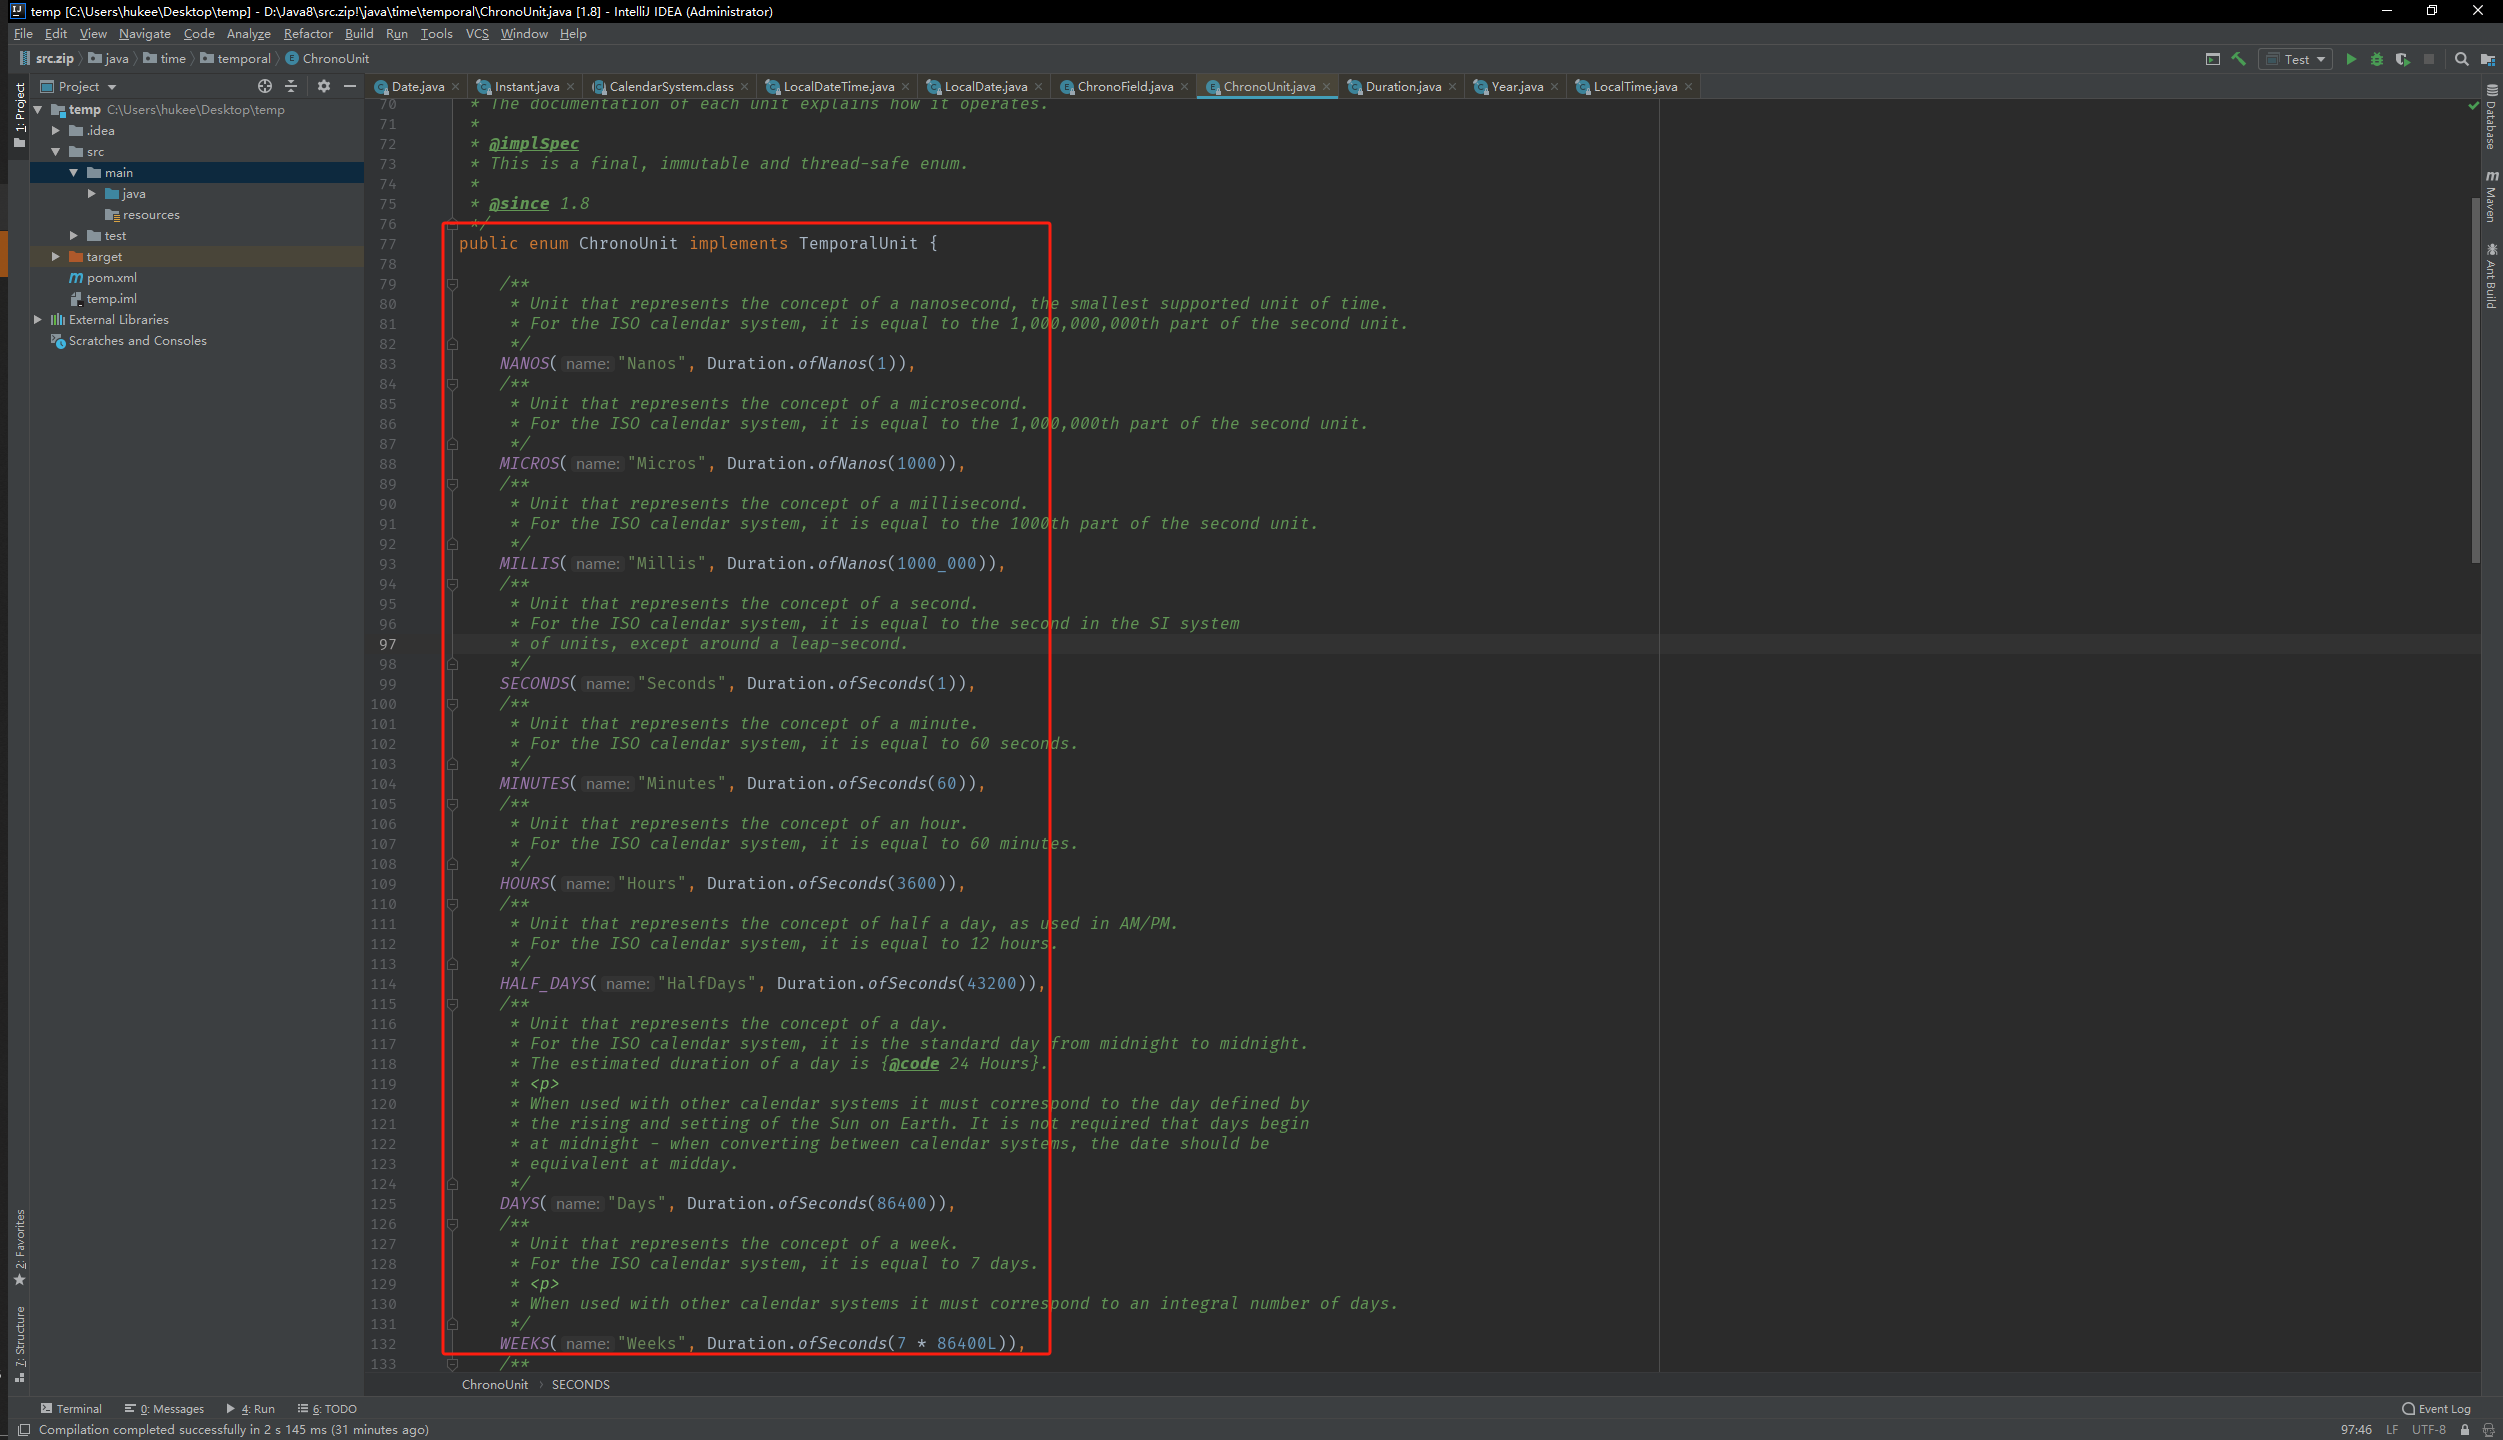Start debugging using the bug icon

point(2375,59)
